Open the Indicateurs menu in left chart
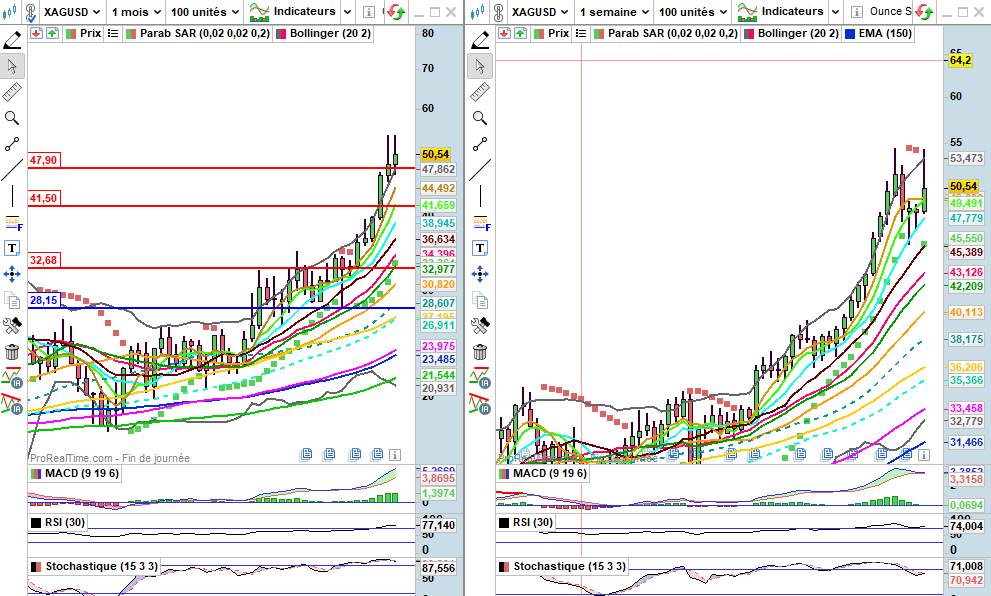991x596 pixels. (301, 12)
